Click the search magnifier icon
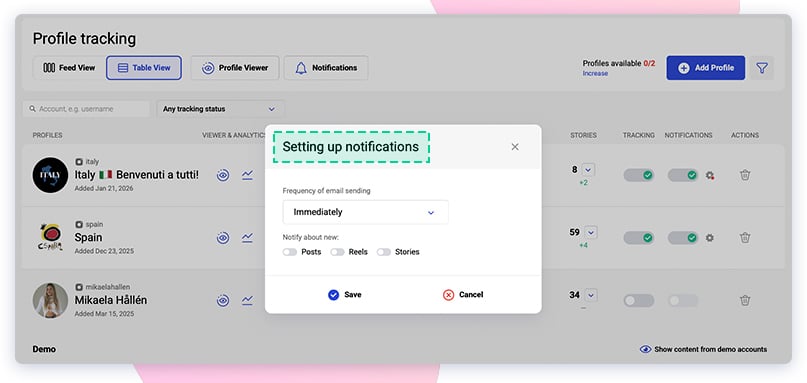Image resolution: width=807 pixels, height=383 pixels. tap(32, 109)
